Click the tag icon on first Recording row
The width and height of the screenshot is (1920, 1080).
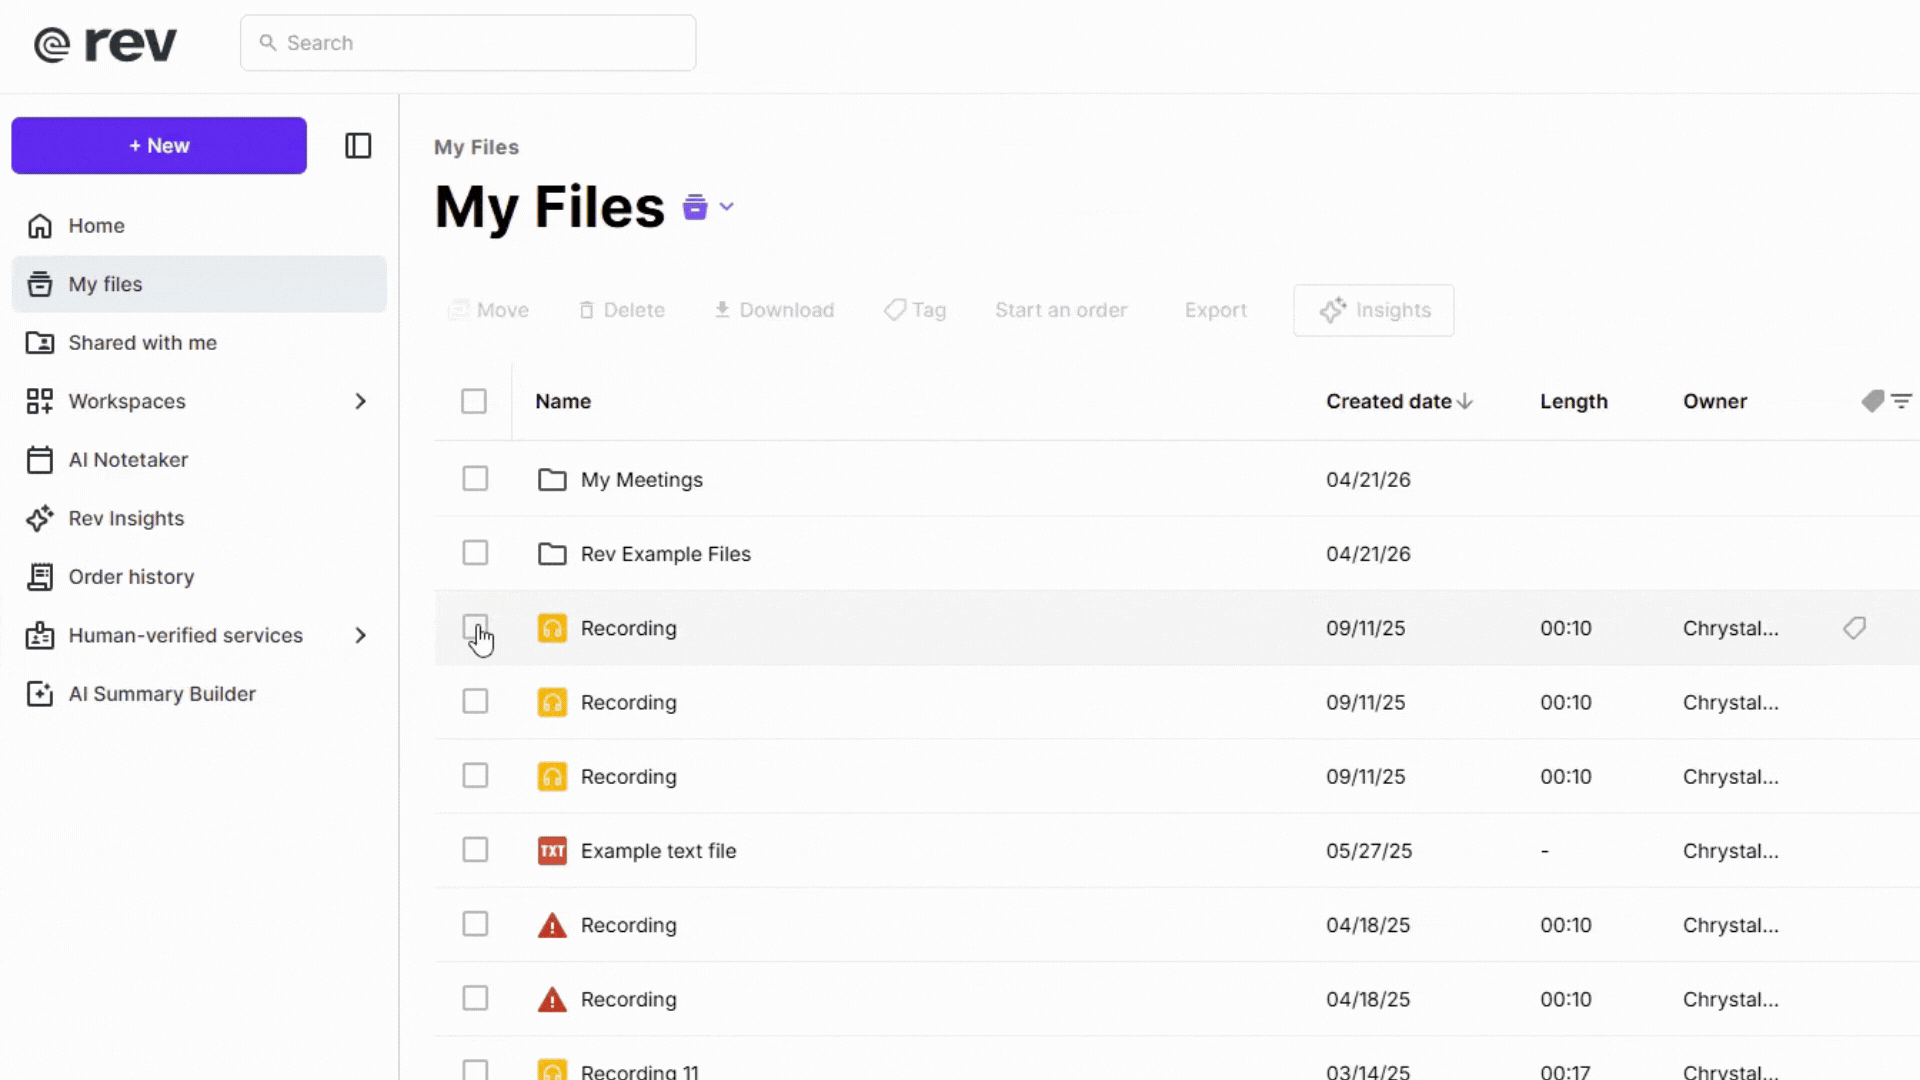(x=1855, y=628)
